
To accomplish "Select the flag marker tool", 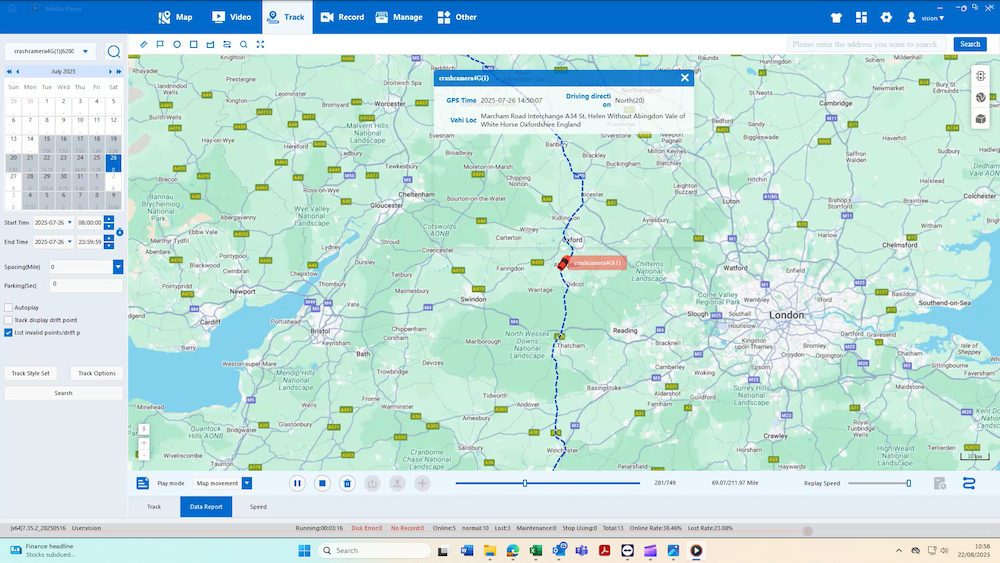I will point(160,45).
